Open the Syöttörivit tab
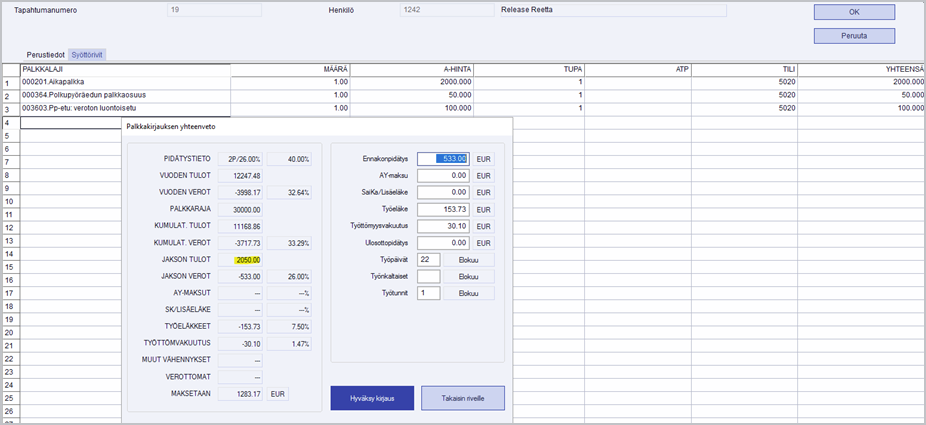The image size is (926, 425). (x=88, y=53)
